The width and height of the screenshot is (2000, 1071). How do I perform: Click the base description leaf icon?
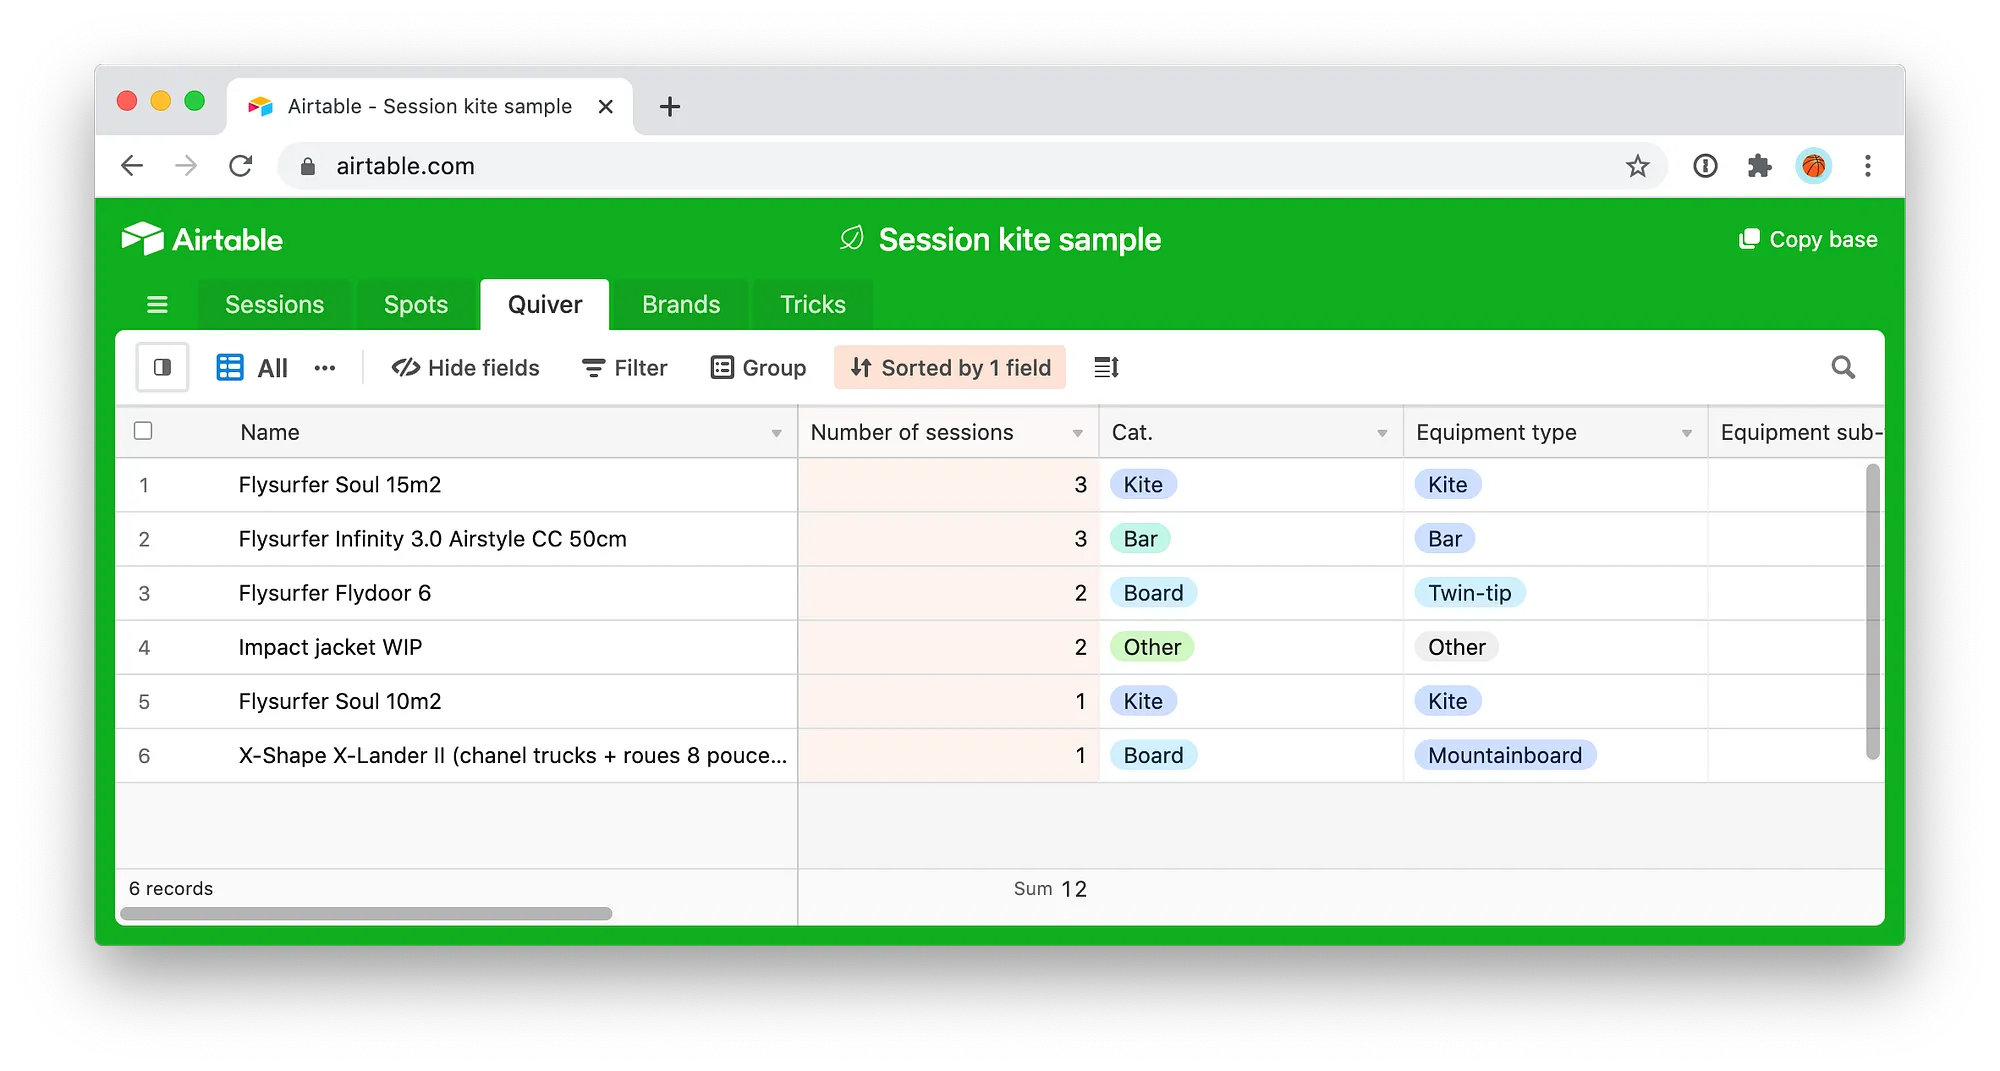point(852,239)
